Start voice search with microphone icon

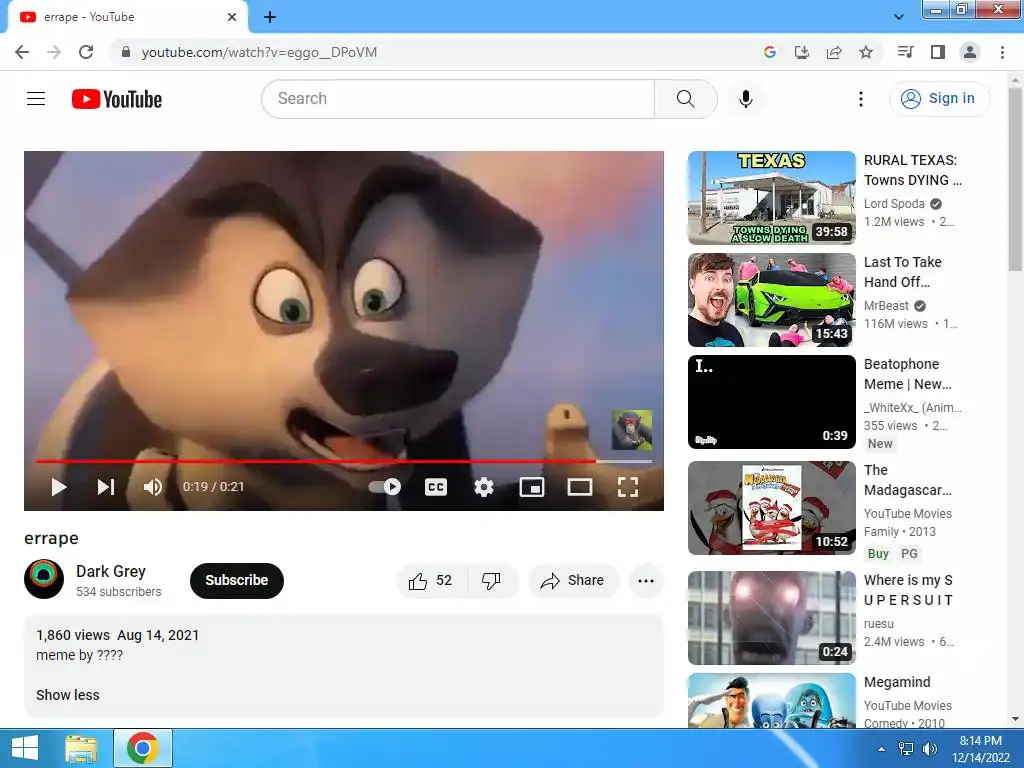tap(745, 99)
